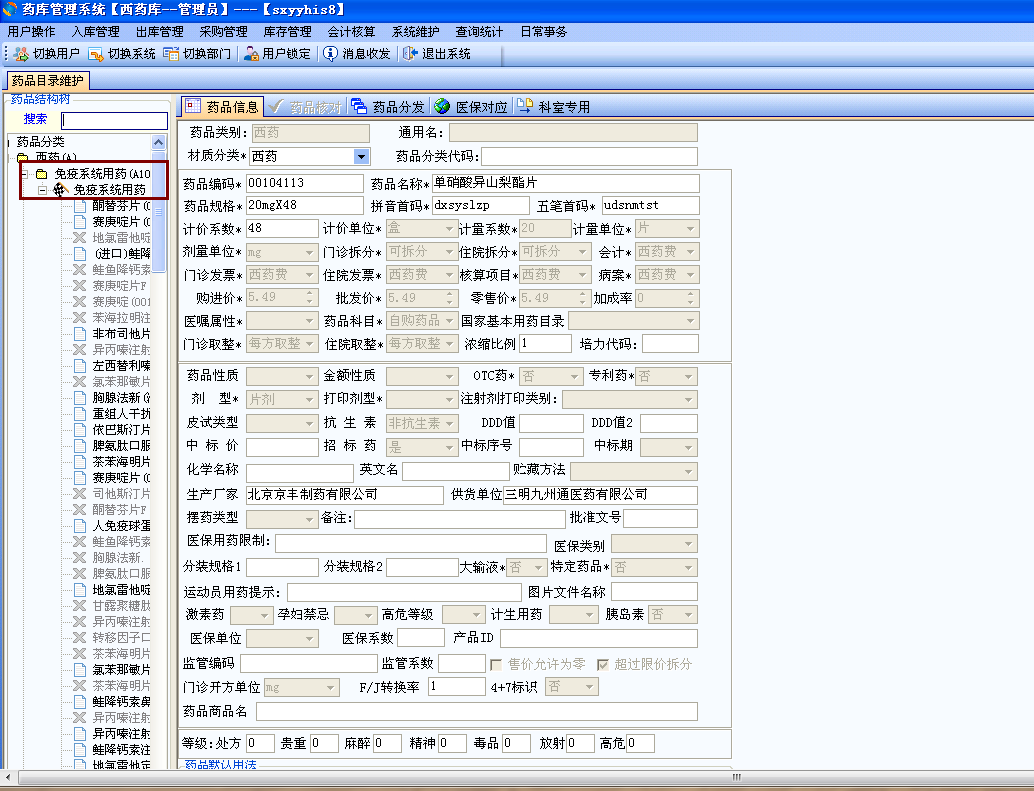Click 搜索 search link
The width and height of the screenshot is (1034, 791).
coord(36,119)
